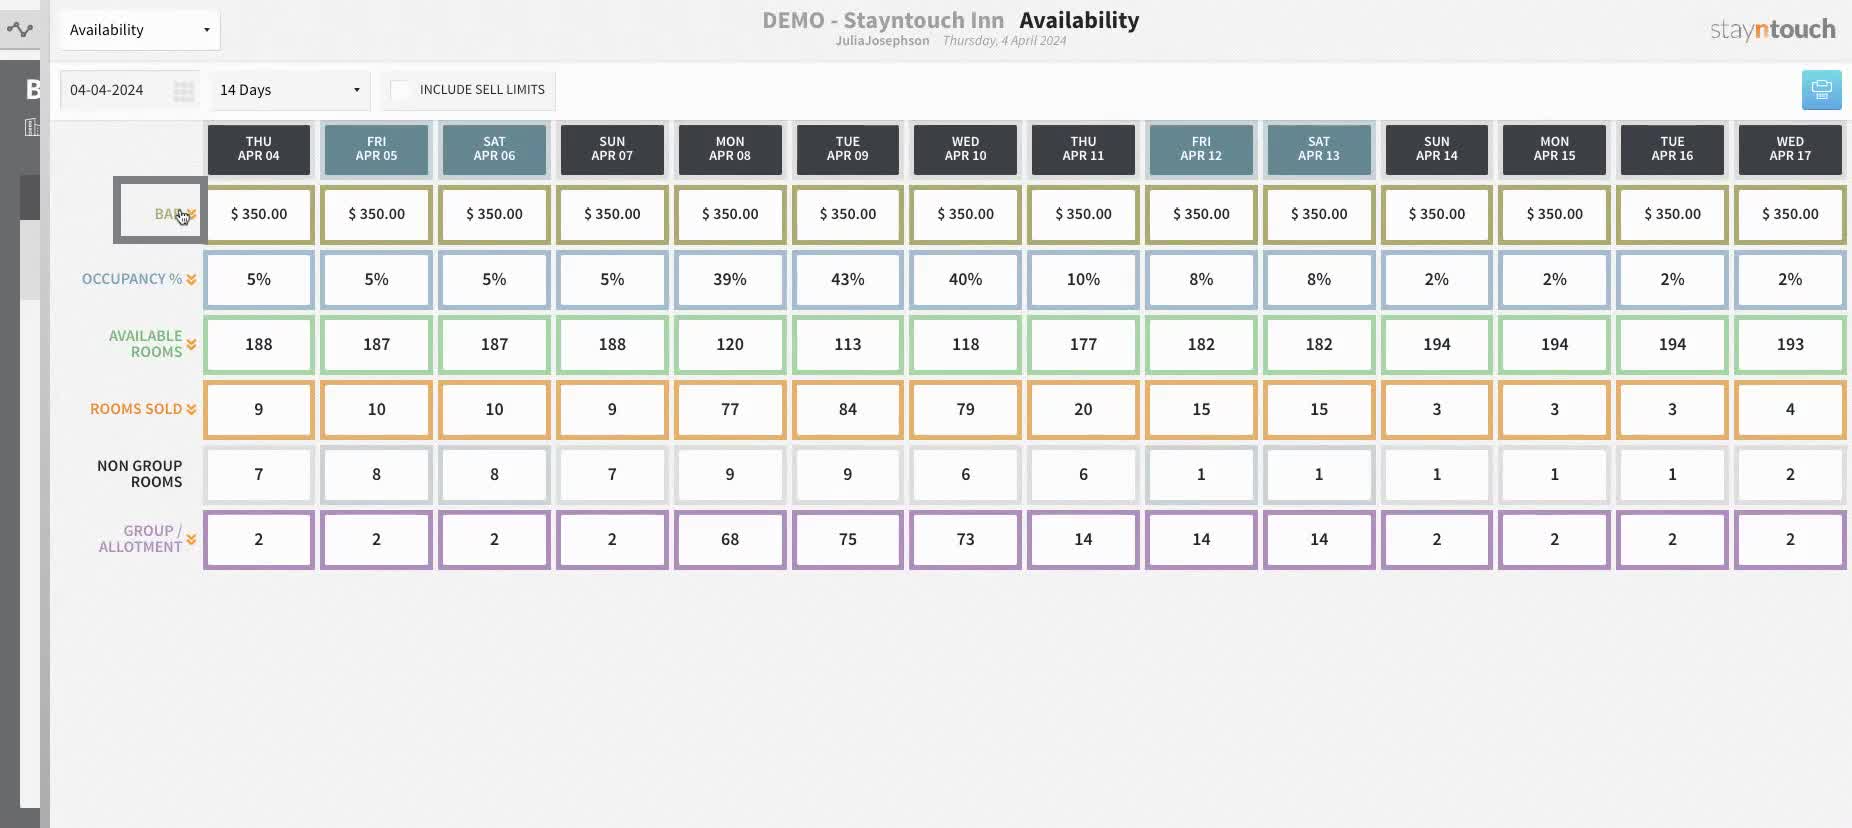Expand the Group / Allotment row
Image resolution: width=1852 pixels, height=828 pixels.
(x=191, y=539)
